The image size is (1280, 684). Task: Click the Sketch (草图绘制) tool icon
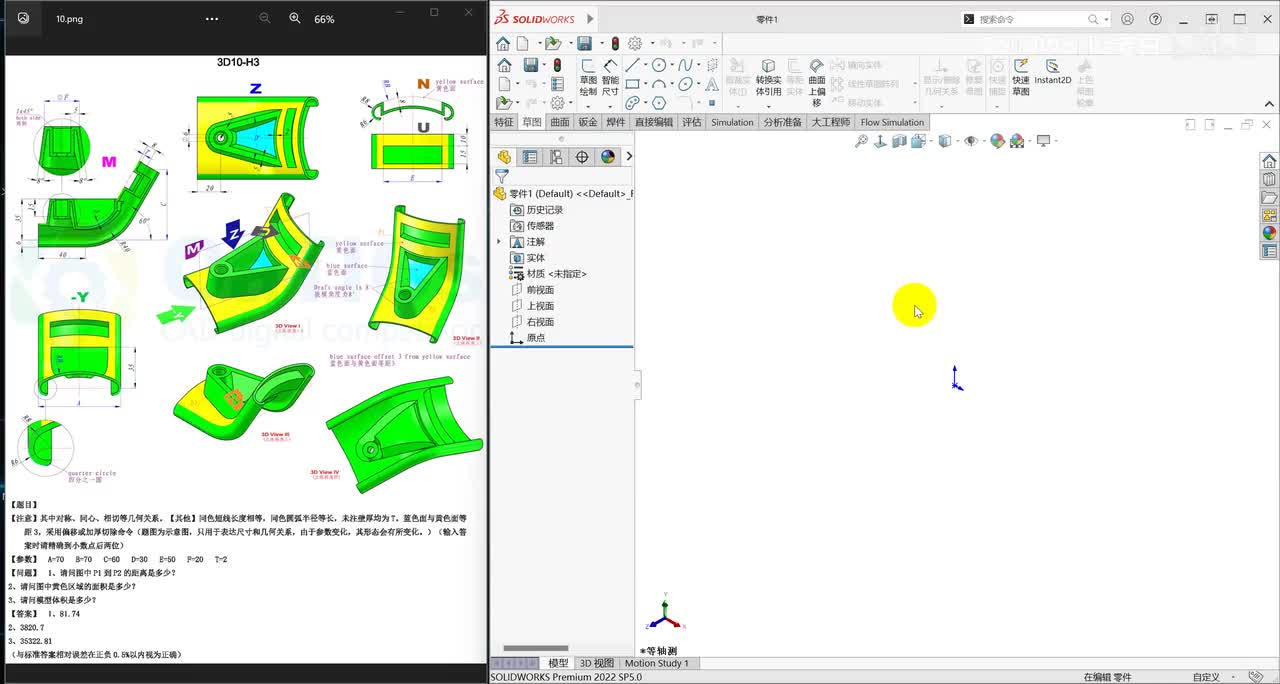tap(587, 66)
